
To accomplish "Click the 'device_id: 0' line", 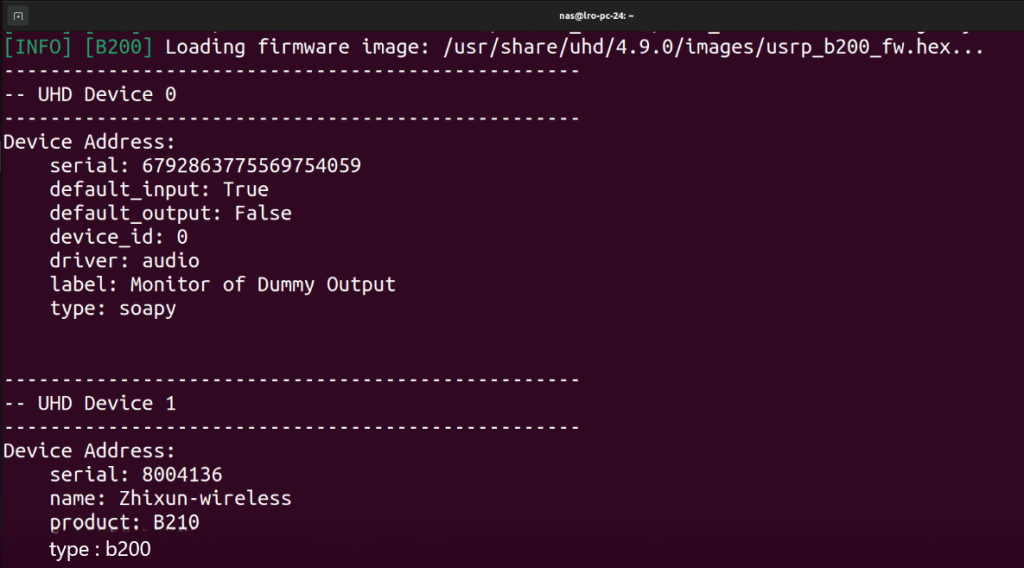I will coord(118,237).
